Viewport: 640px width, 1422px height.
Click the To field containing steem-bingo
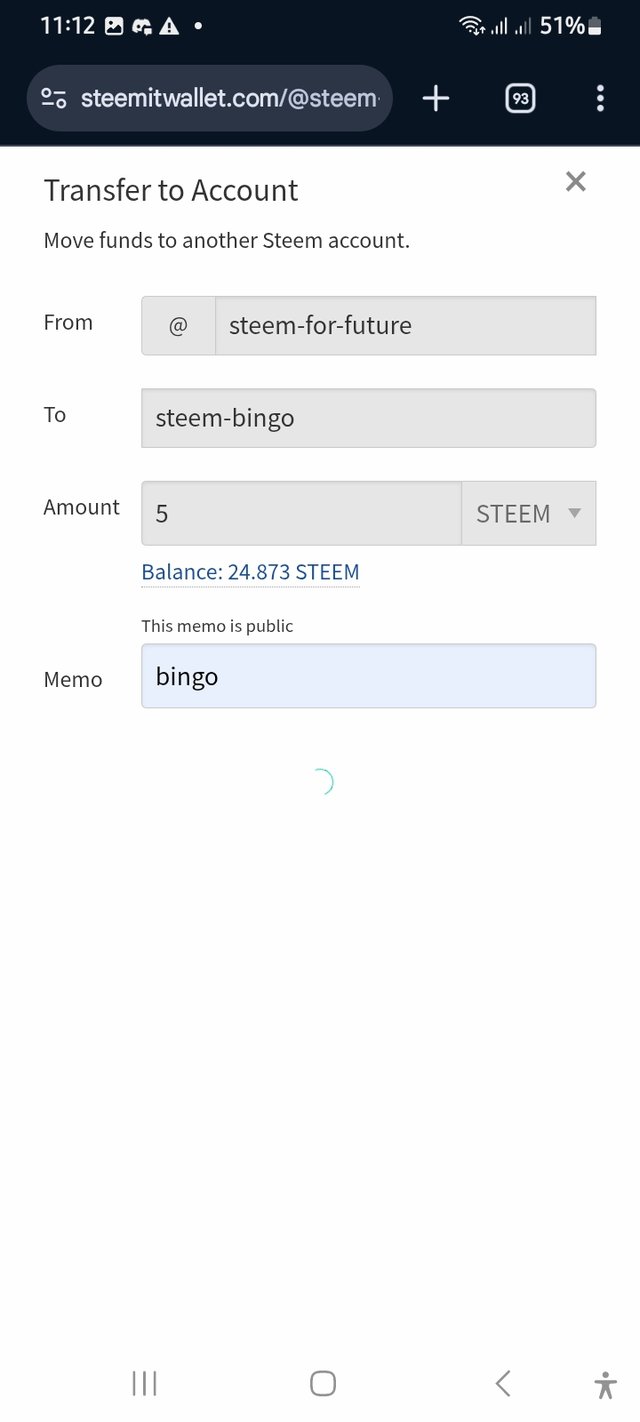[x=368, y=418]
